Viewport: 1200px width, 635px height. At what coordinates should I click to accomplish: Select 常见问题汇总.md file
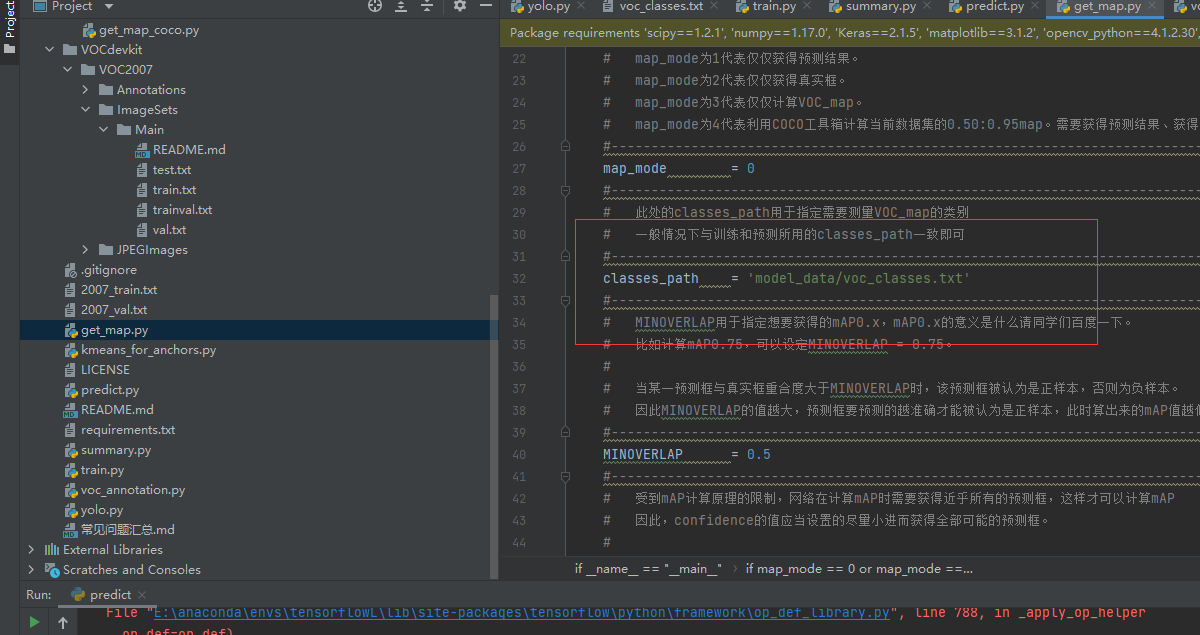point(128,530)
